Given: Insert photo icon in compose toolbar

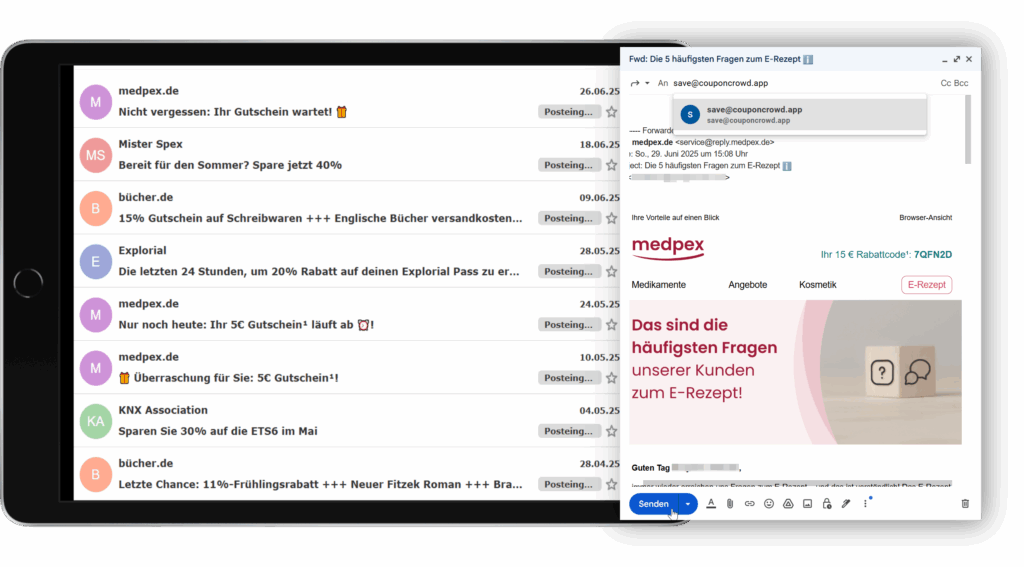Looking at the screenshot, I should (x=807, y=504).
